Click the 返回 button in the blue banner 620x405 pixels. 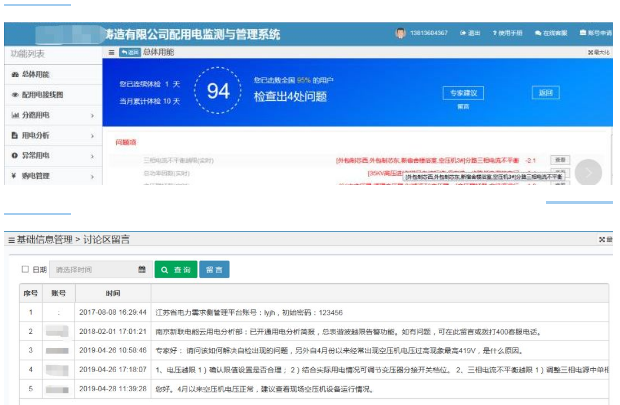pos(545,92)
